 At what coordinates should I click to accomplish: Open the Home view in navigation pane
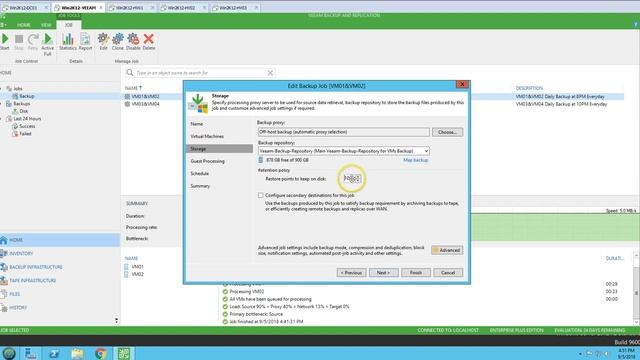click(x=60, y=240)
